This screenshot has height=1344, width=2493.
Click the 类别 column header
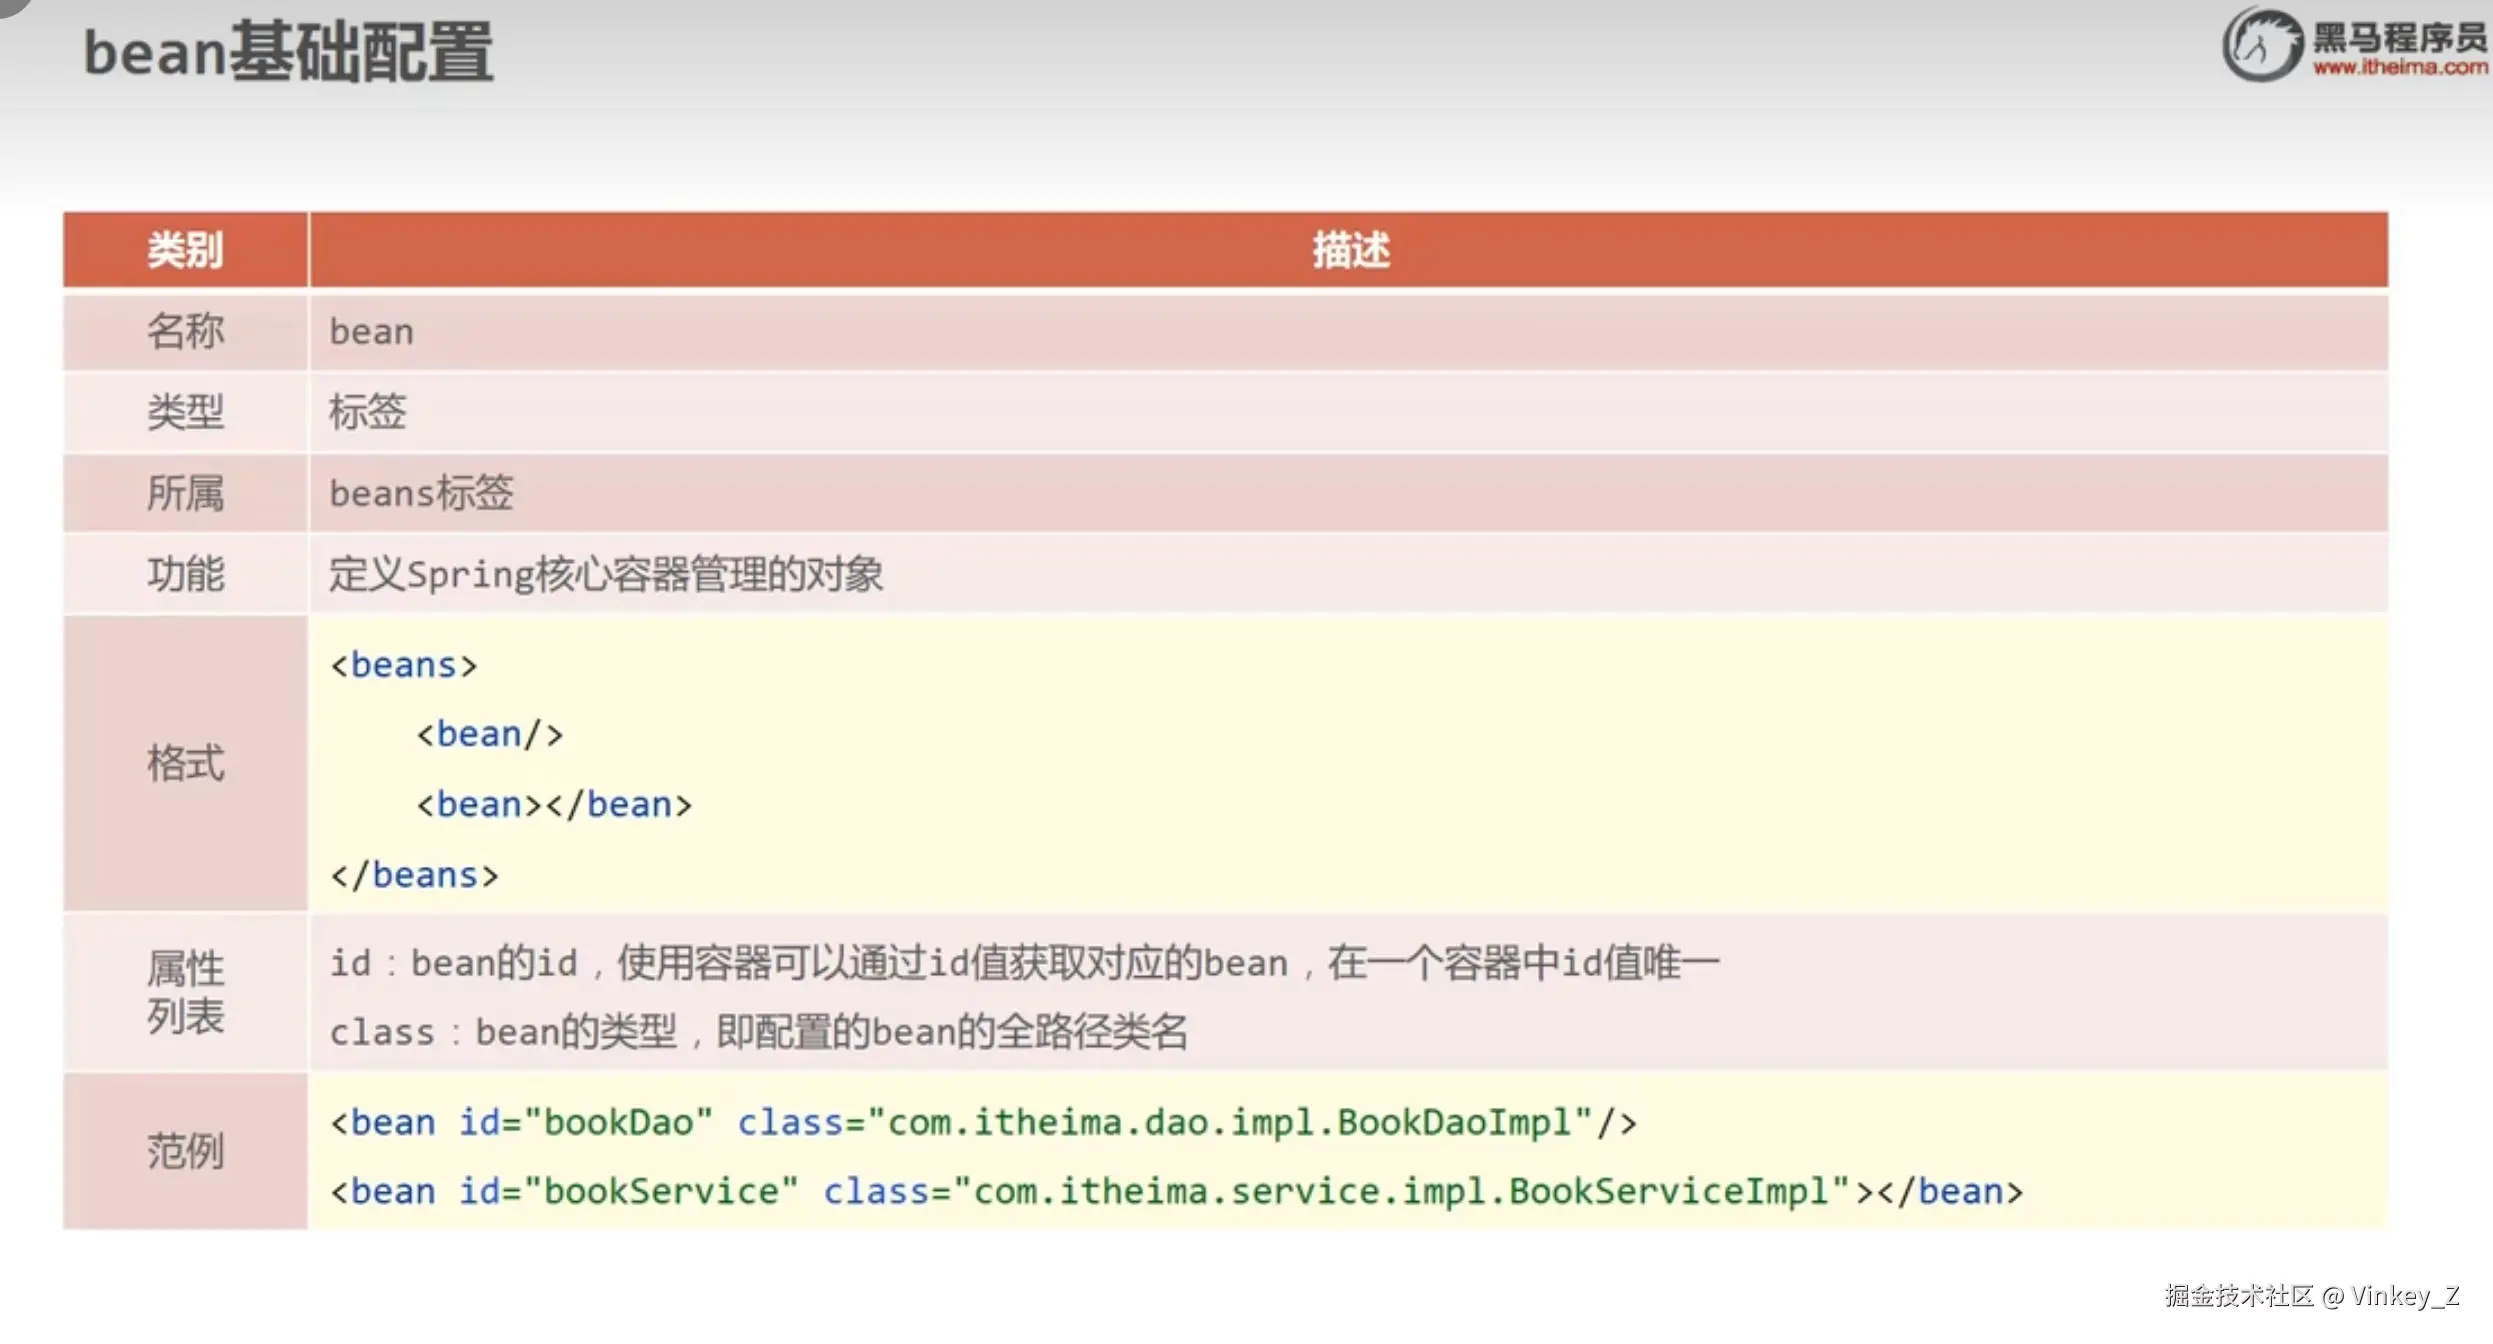click(185, 250)
